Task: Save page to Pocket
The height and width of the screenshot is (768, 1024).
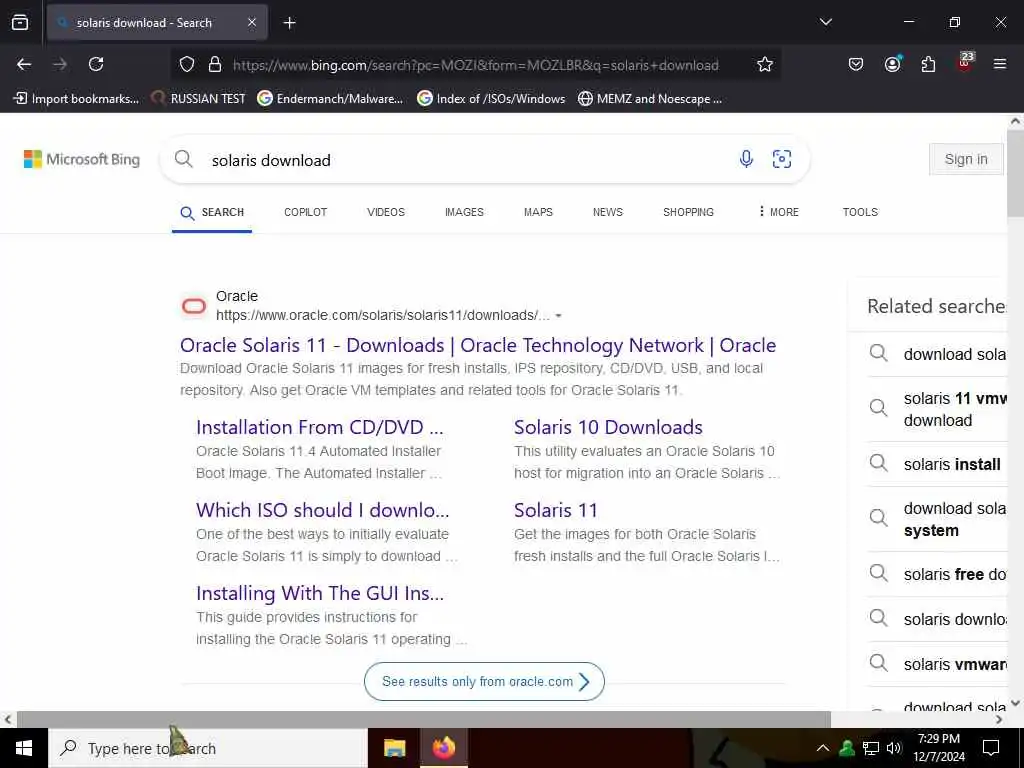Action: click(856, 64)
